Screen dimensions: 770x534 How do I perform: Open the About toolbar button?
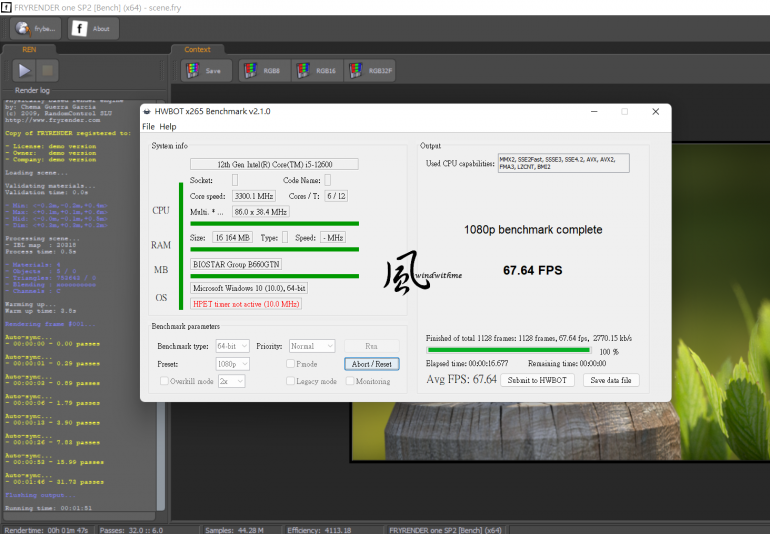(92, 29)
